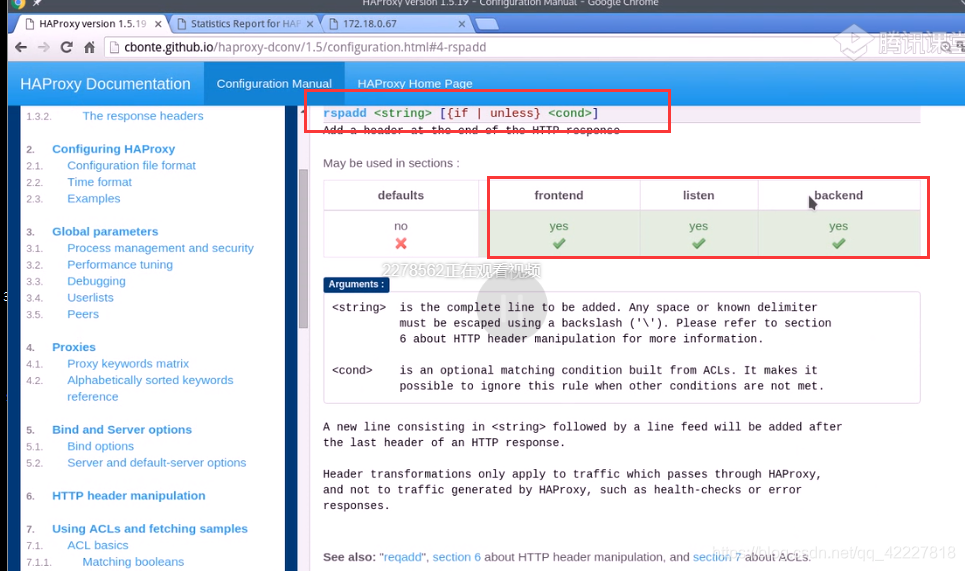Viewport: 965px width, 571px height.
Task: Click the '<cond>' argument name
Action: [x=352, y=370]
